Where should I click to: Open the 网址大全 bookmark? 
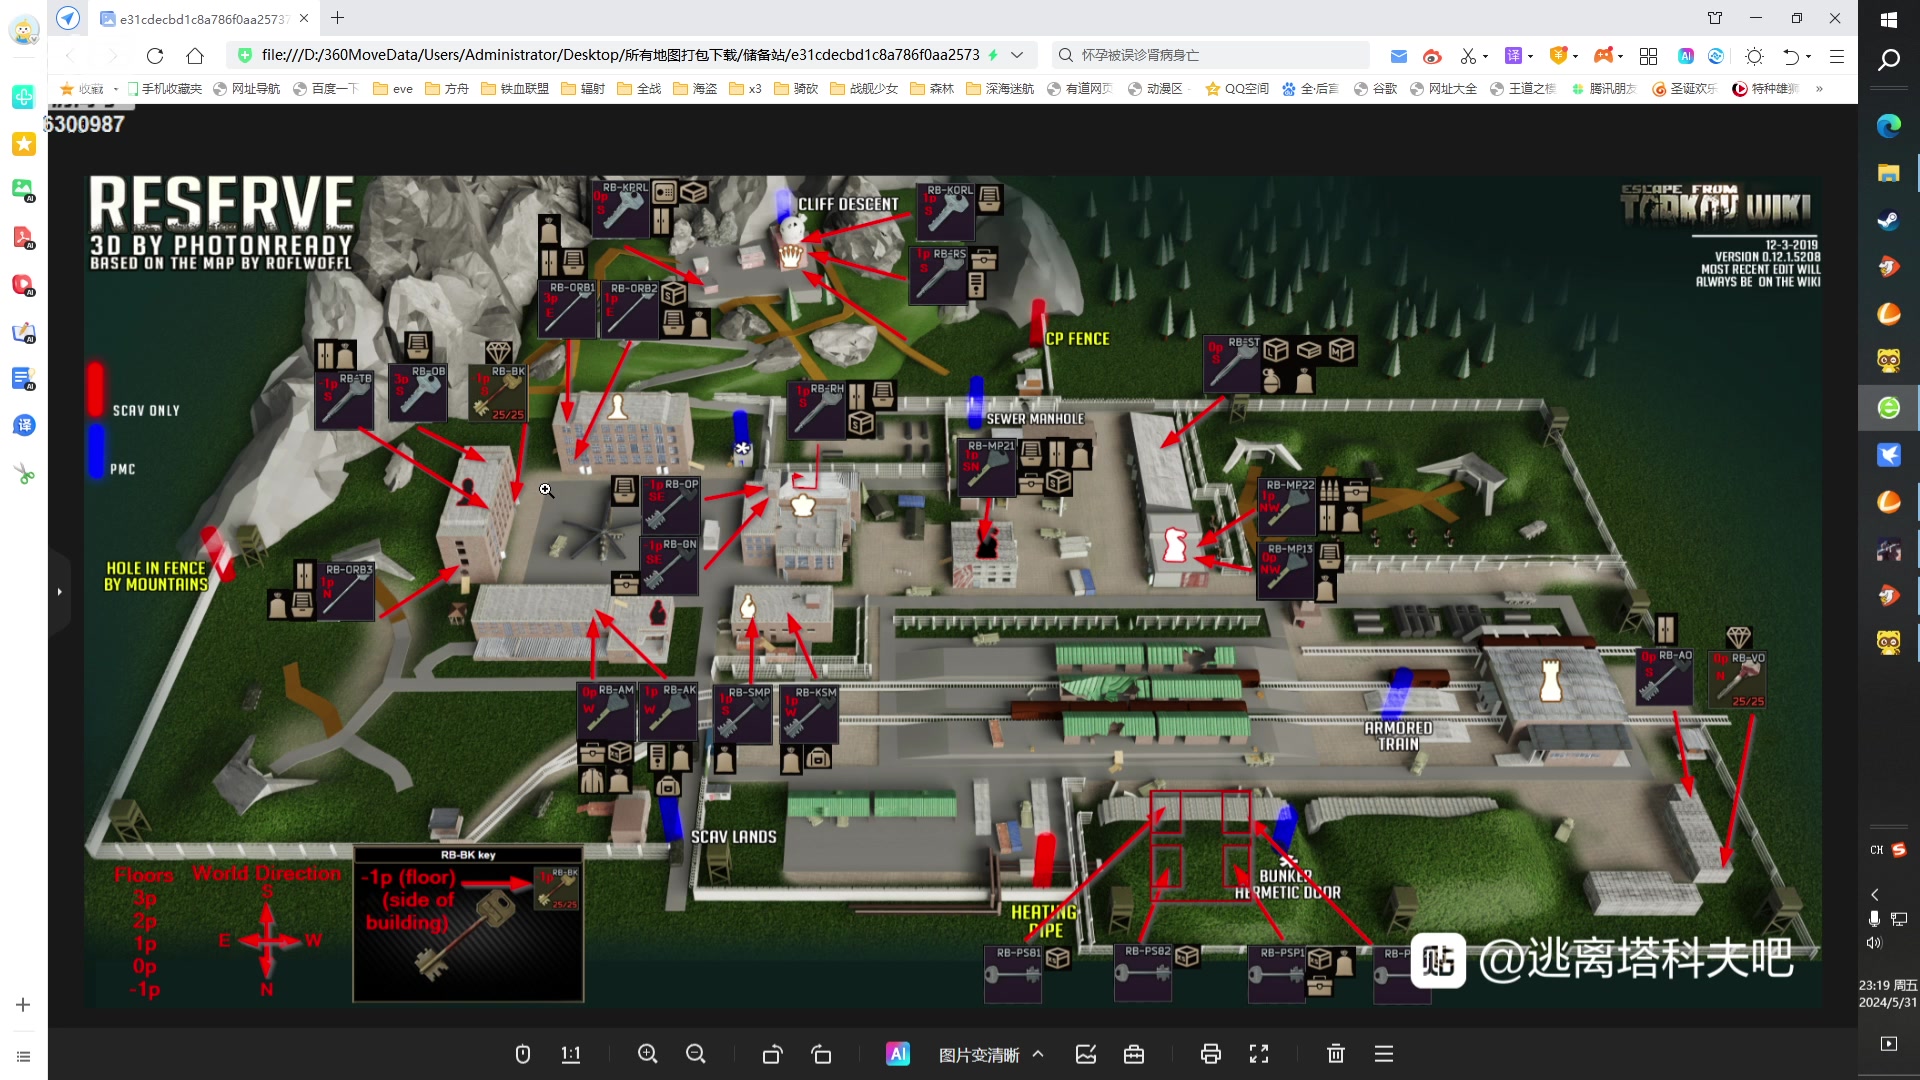pos(1443,89)
